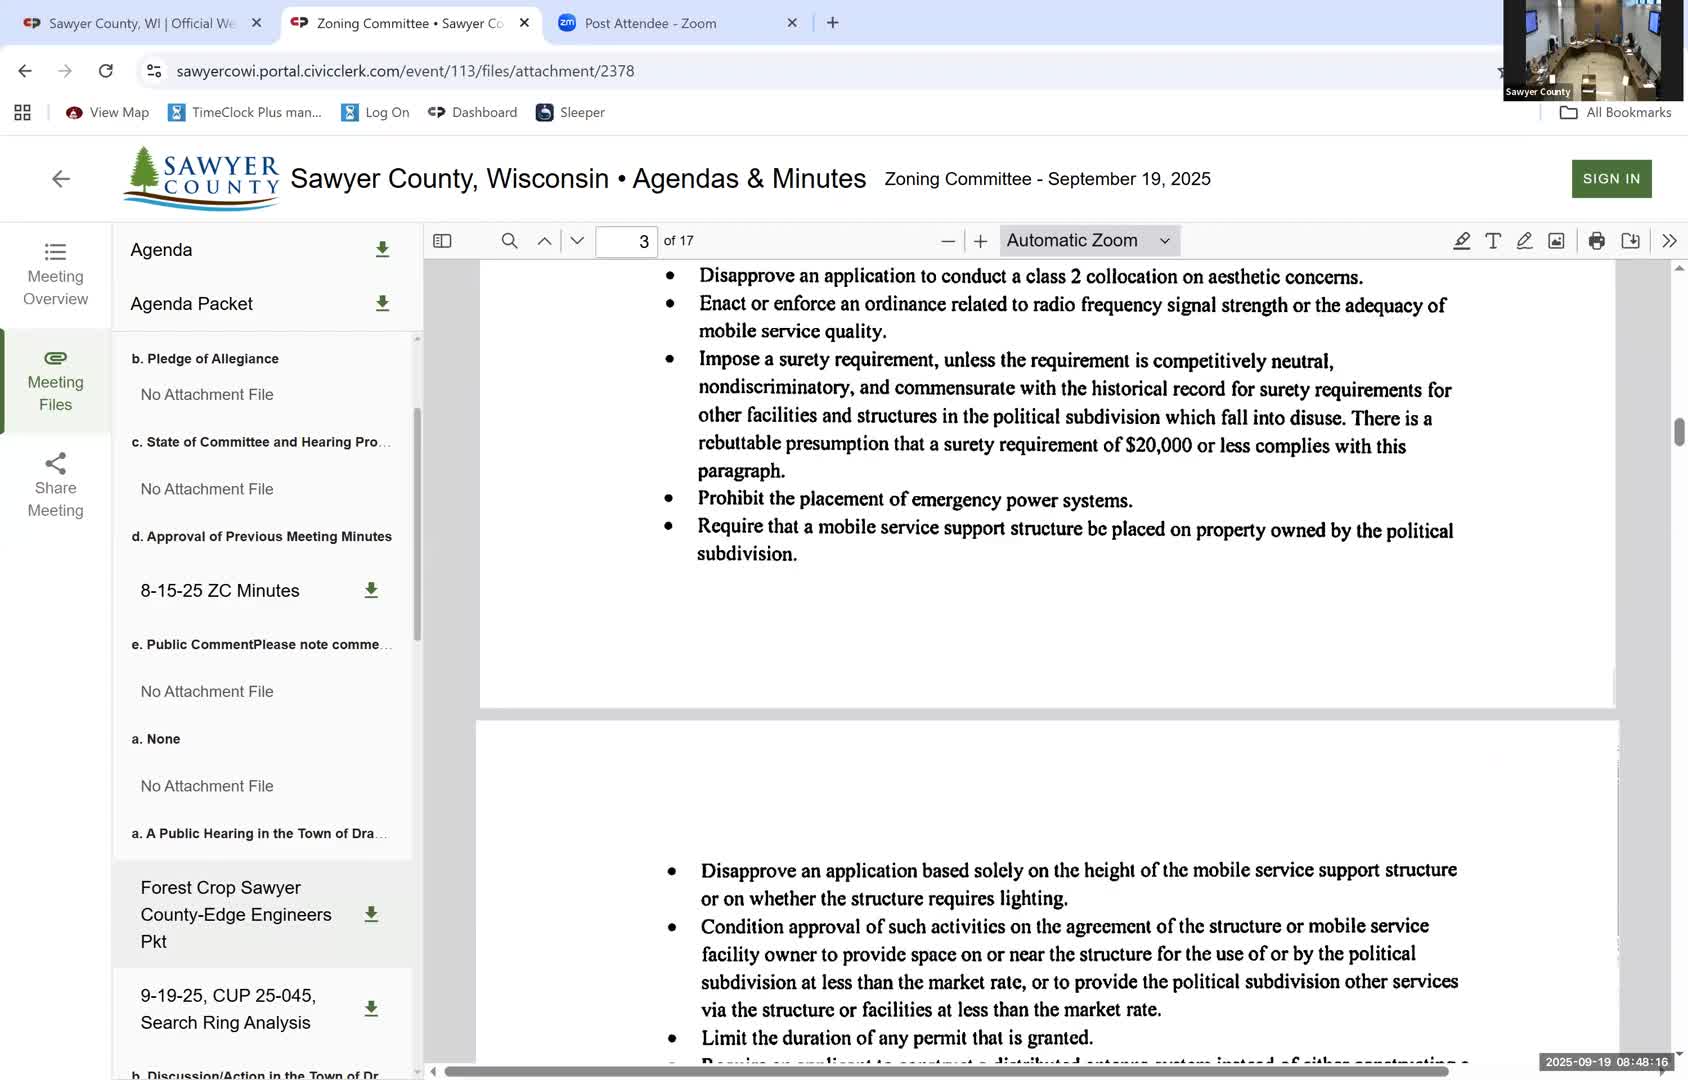Image resolution: width=1688 pixels, height=1080 pixels.
Task: Click the PDF page number field
Action: coord(626,241)
